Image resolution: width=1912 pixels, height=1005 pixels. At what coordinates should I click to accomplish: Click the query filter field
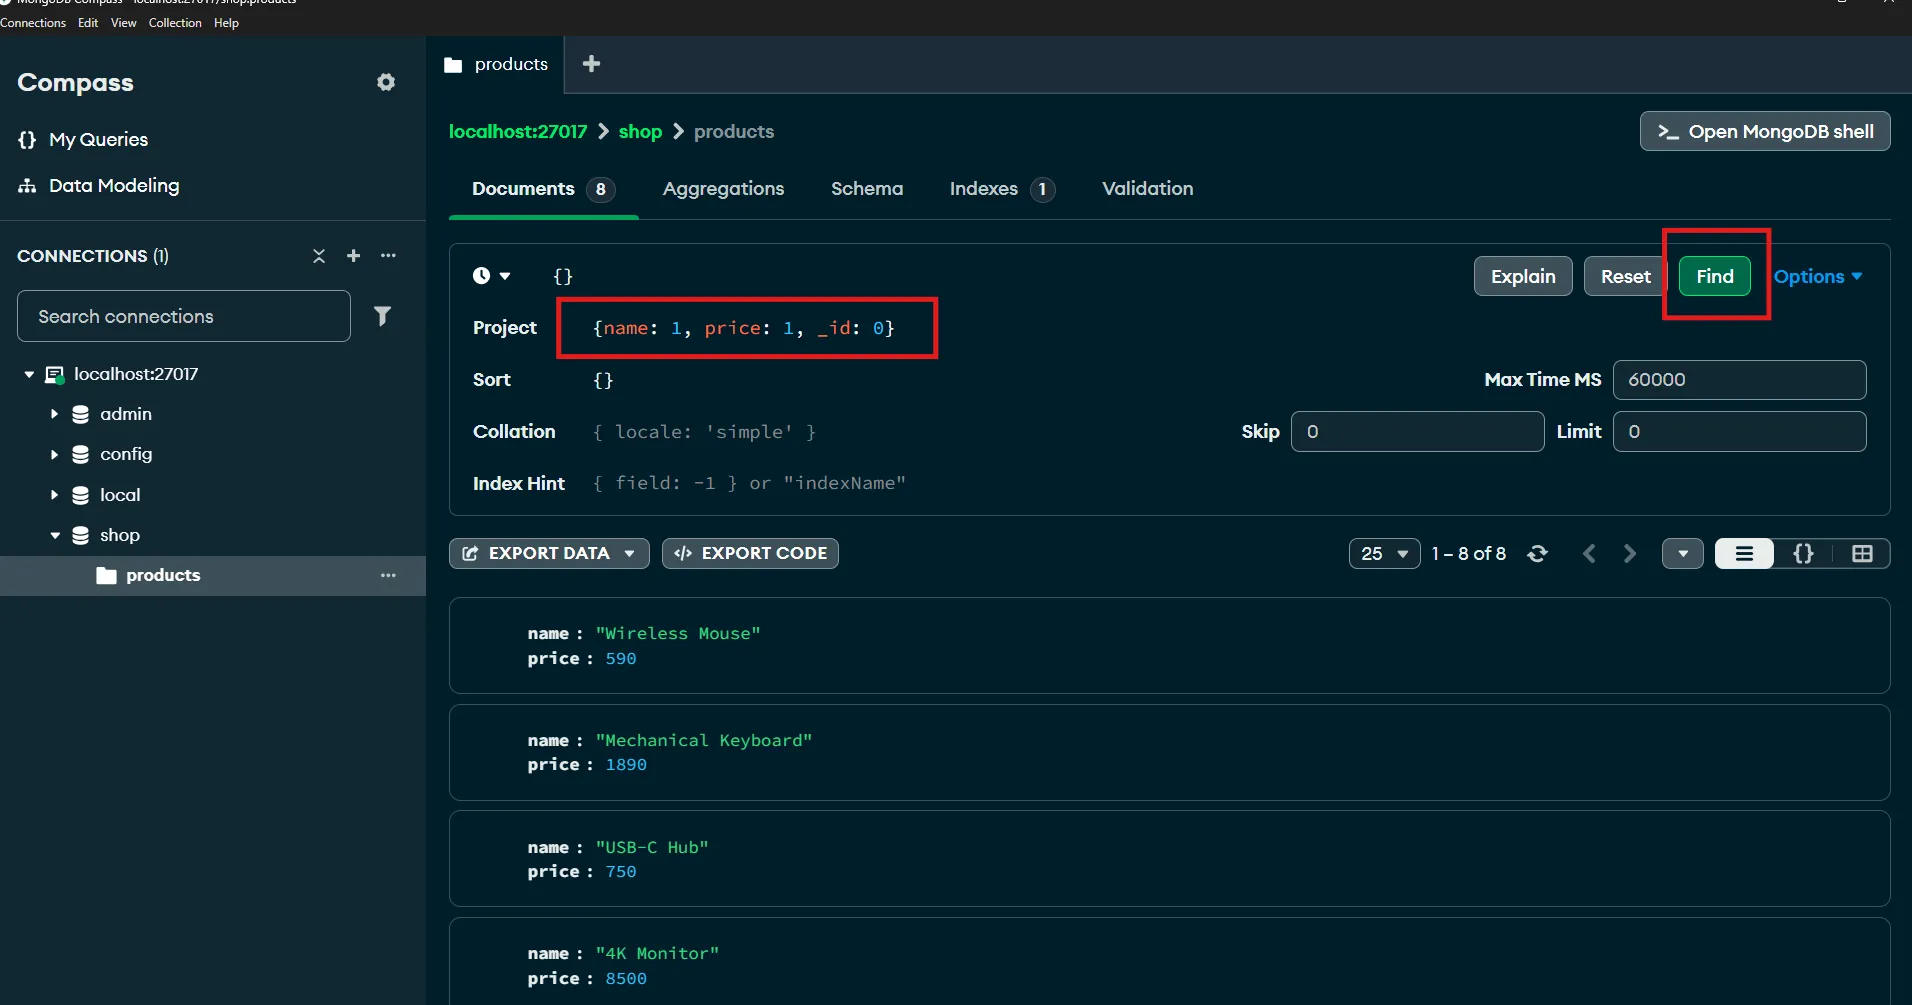[x=1005, y=276]
